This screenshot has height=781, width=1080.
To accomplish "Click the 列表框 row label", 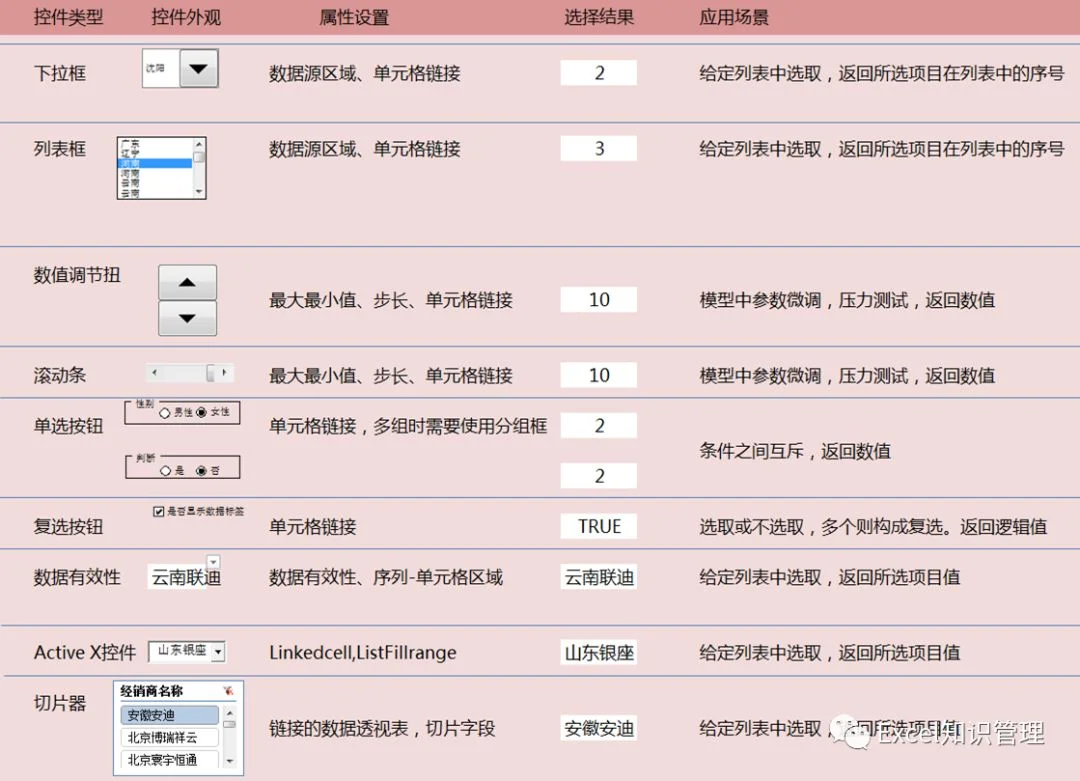I will coord(60,149).
